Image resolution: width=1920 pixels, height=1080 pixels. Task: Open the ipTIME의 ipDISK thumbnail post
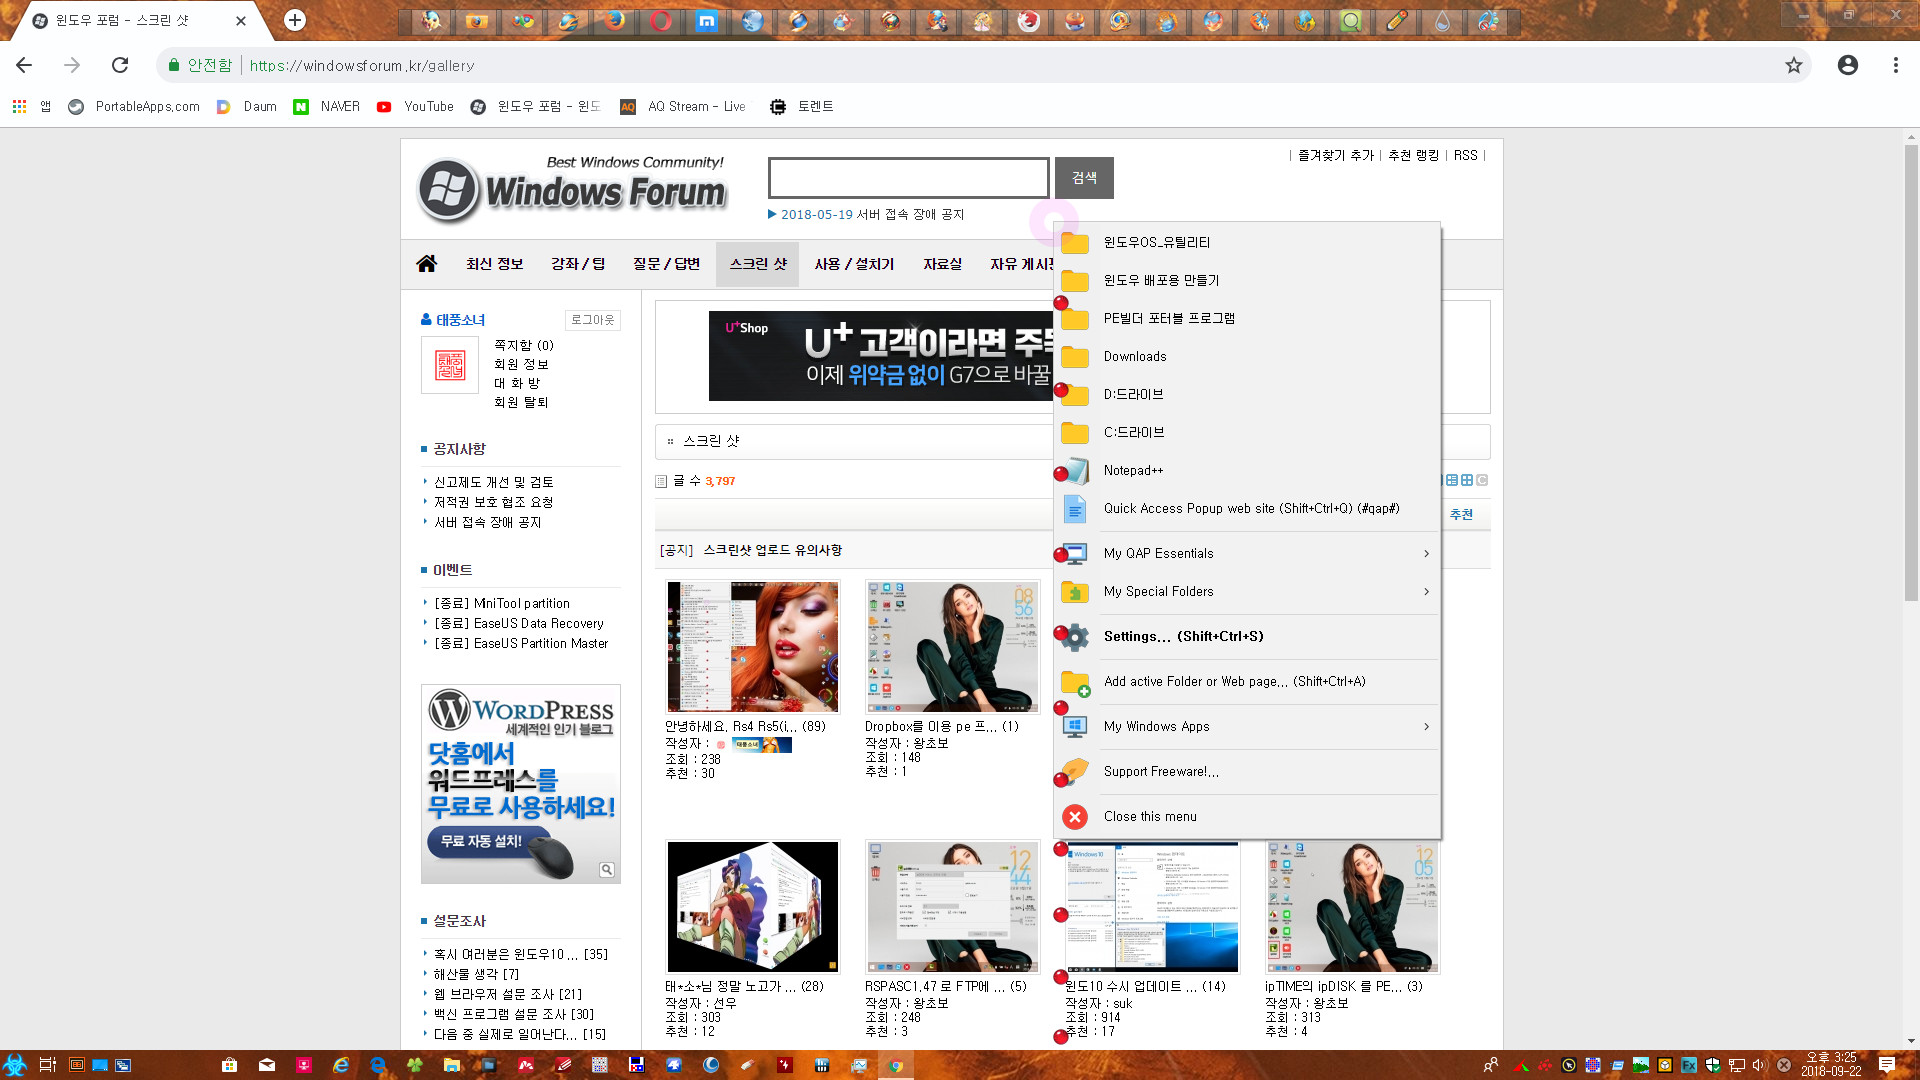1353,907
